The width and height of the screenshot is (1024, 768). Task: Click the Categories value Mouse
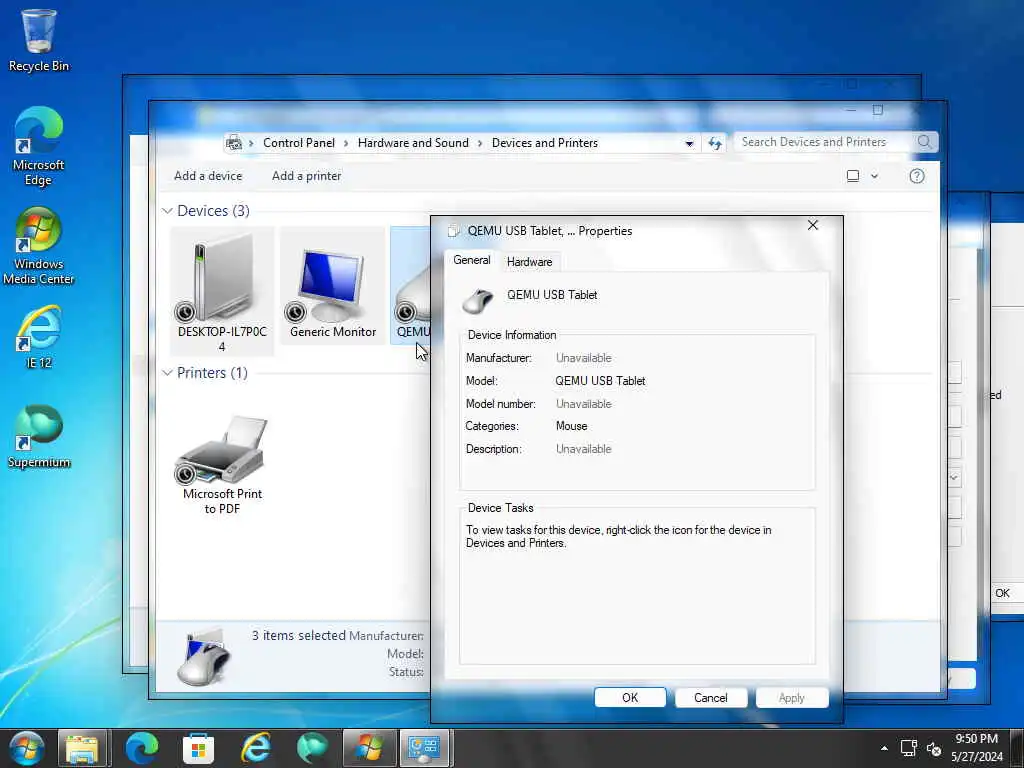571,426
